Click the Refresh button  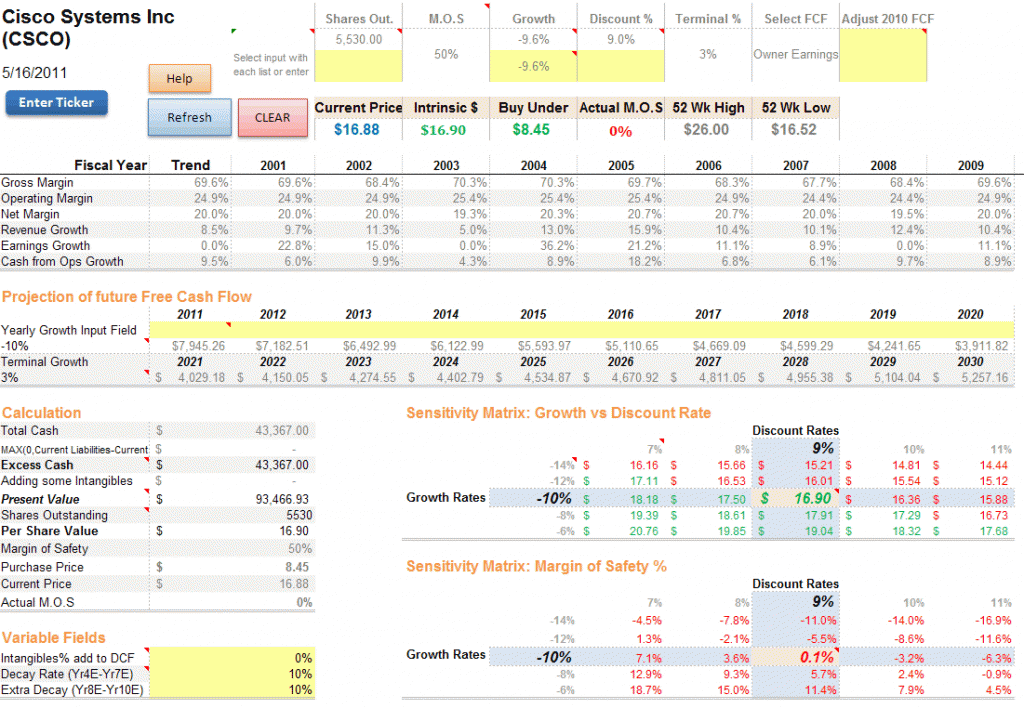click(x=189, y=118)
